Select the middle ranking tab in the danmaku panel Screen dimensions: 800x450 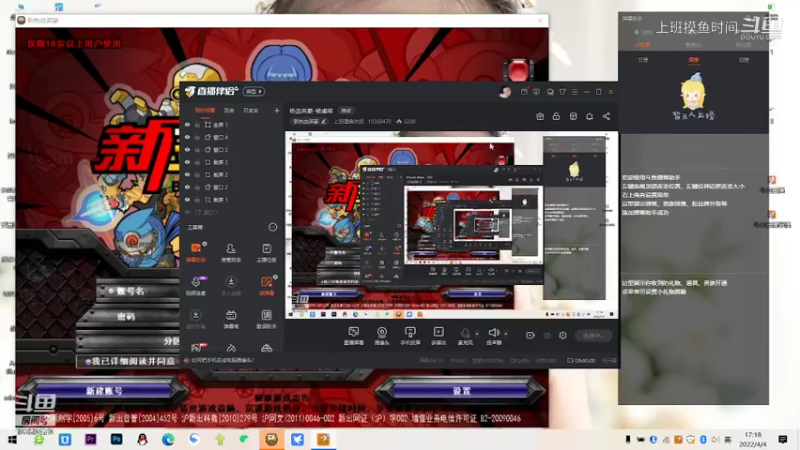[693, 60]
